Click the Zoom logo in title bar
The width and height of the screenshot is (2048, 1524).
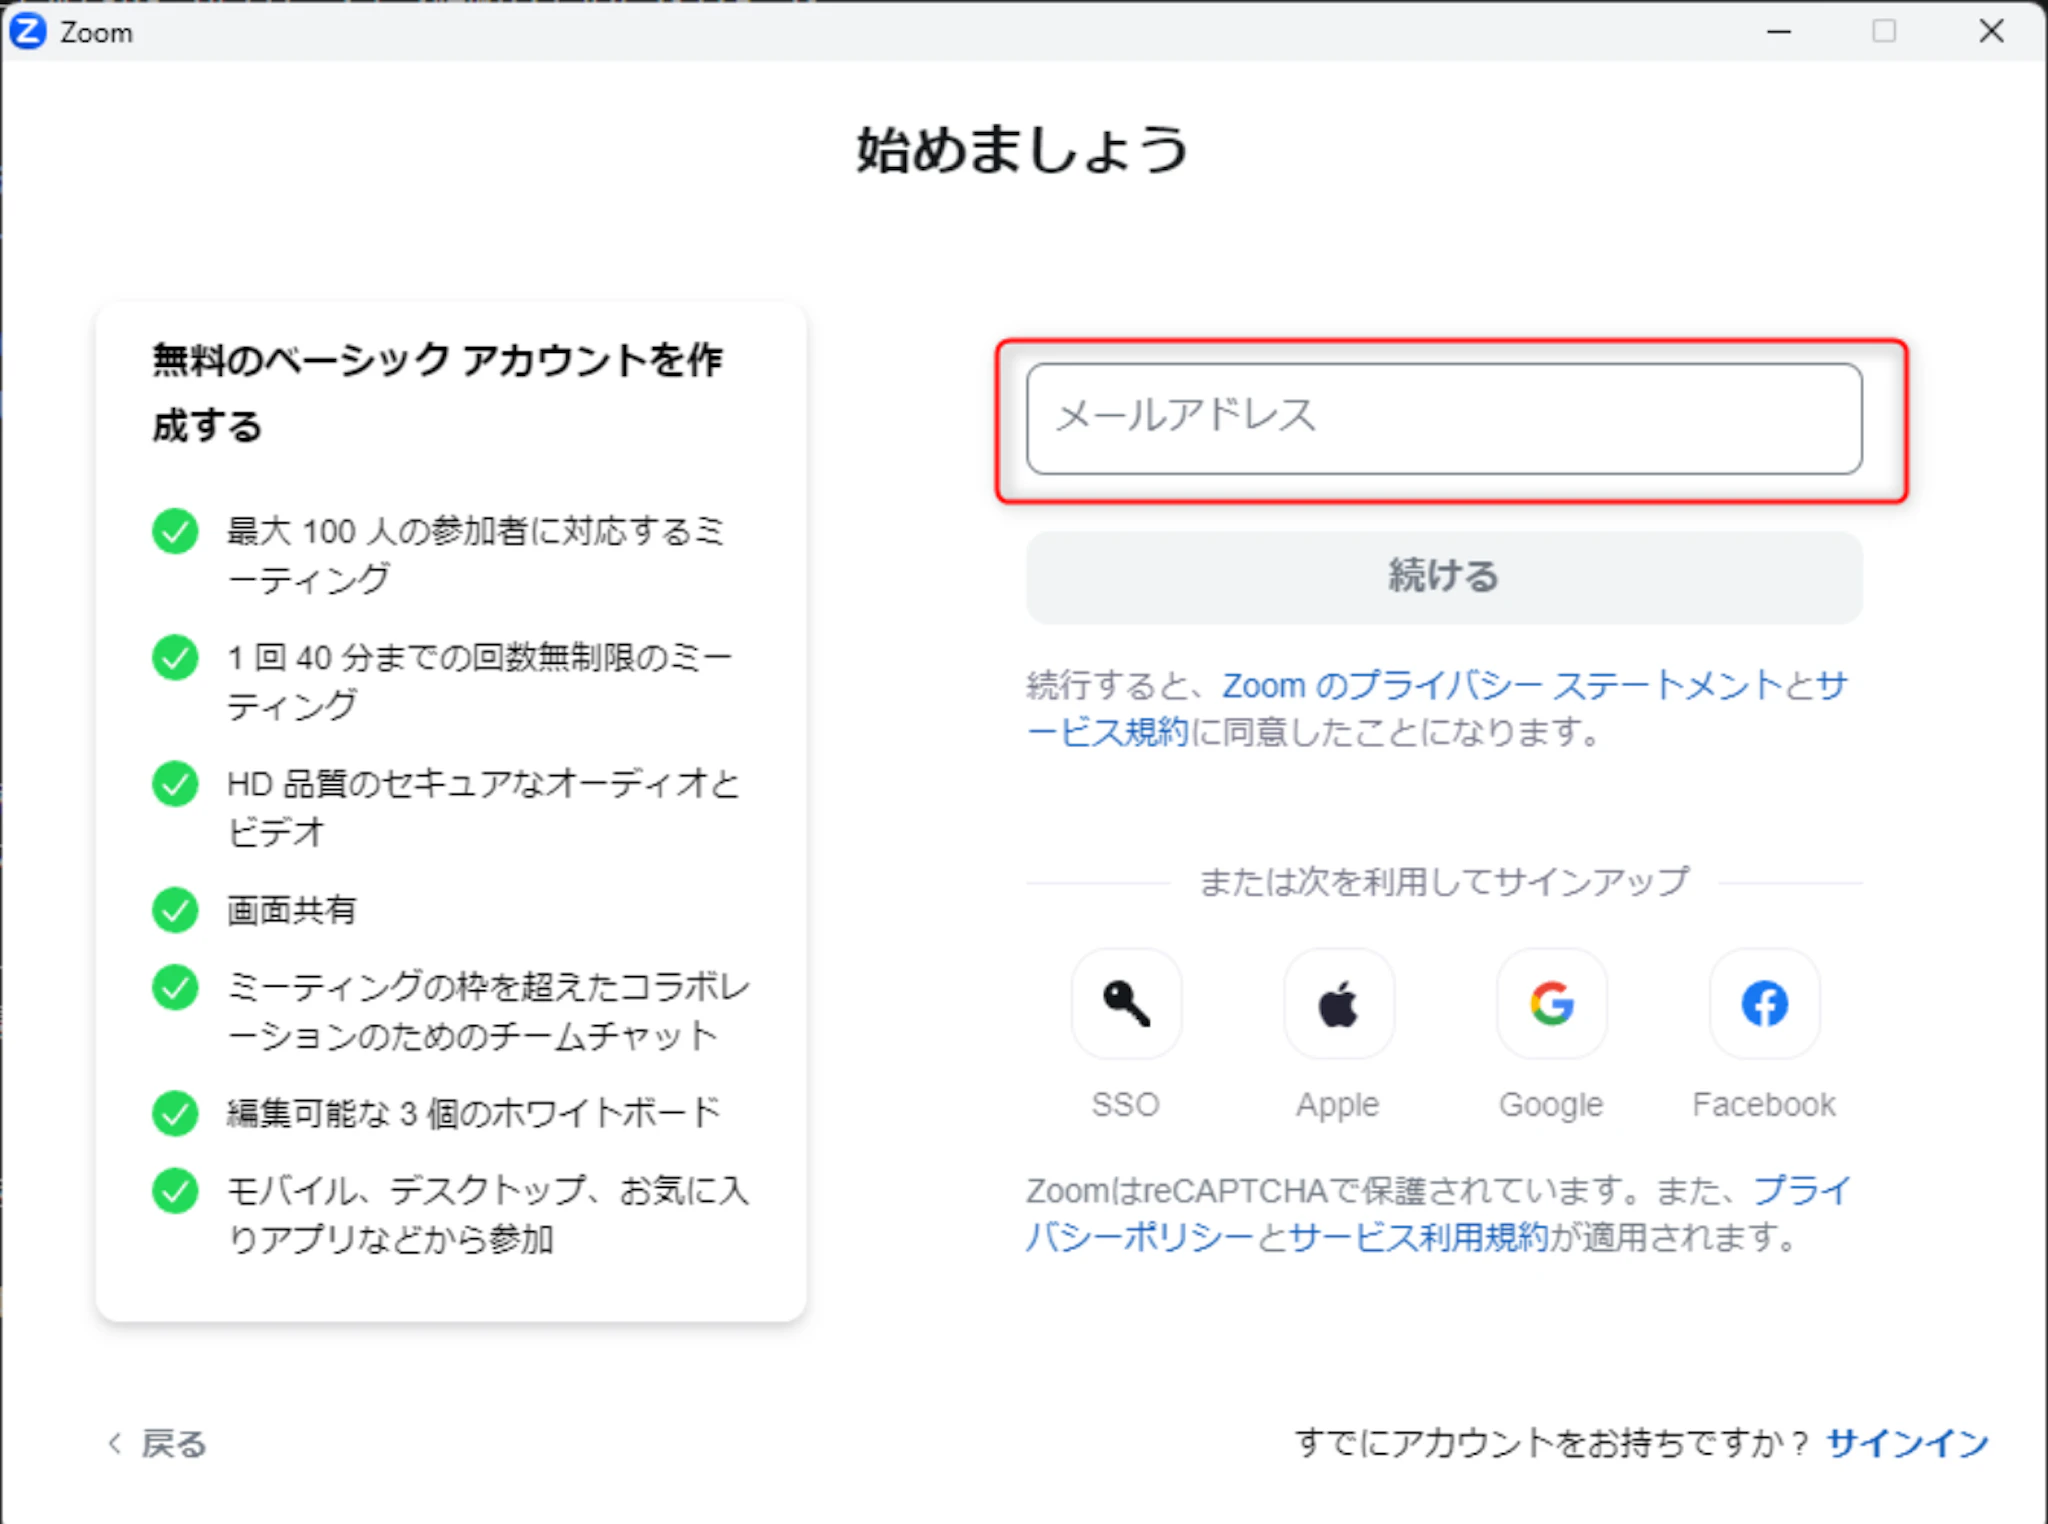pyautogui.click(x=28, y=32)
